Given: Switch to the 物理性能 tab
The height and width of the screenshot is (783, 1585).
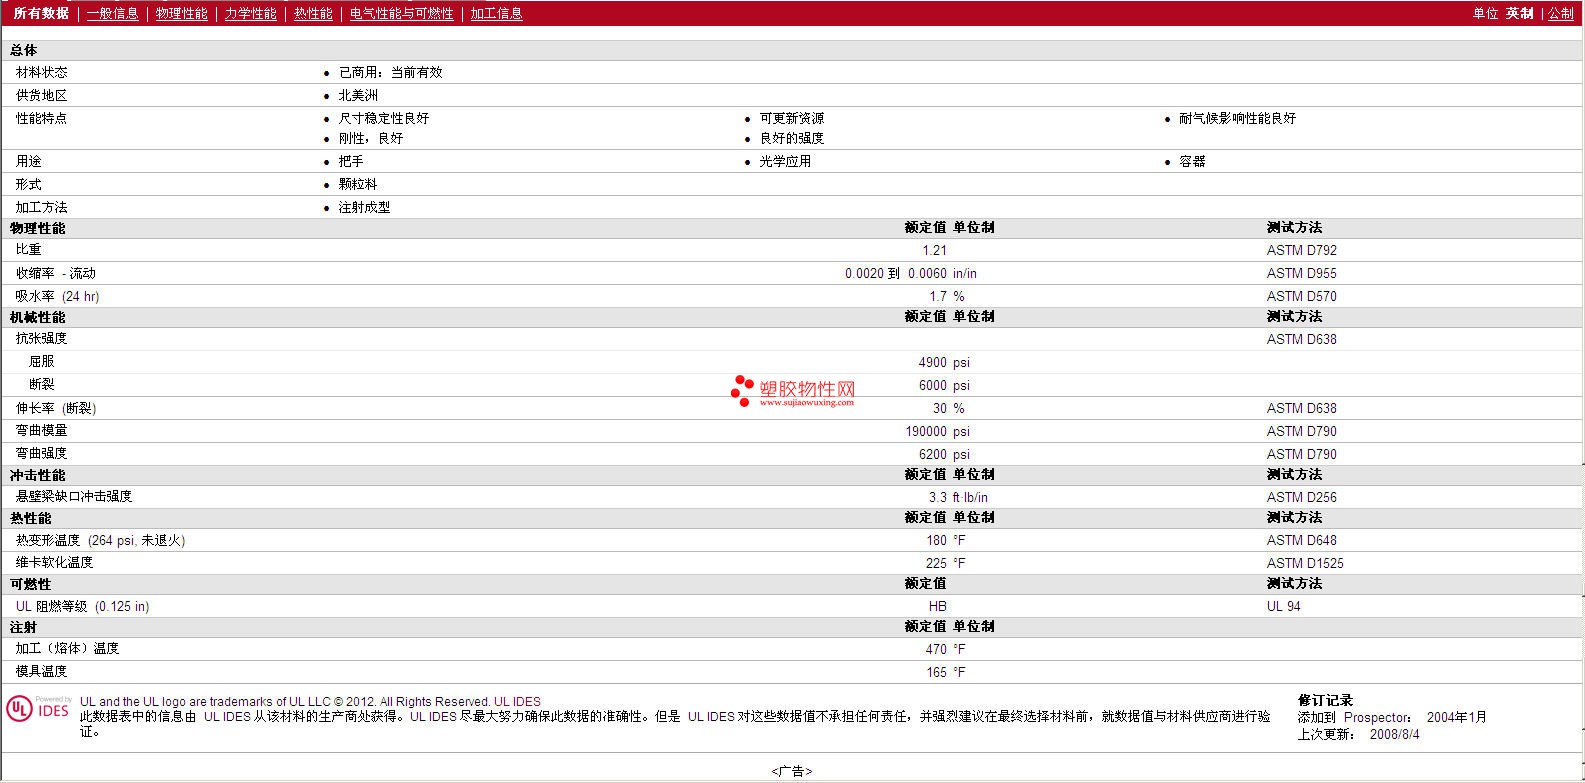Looking at the screenshot, I should point(181,13).
